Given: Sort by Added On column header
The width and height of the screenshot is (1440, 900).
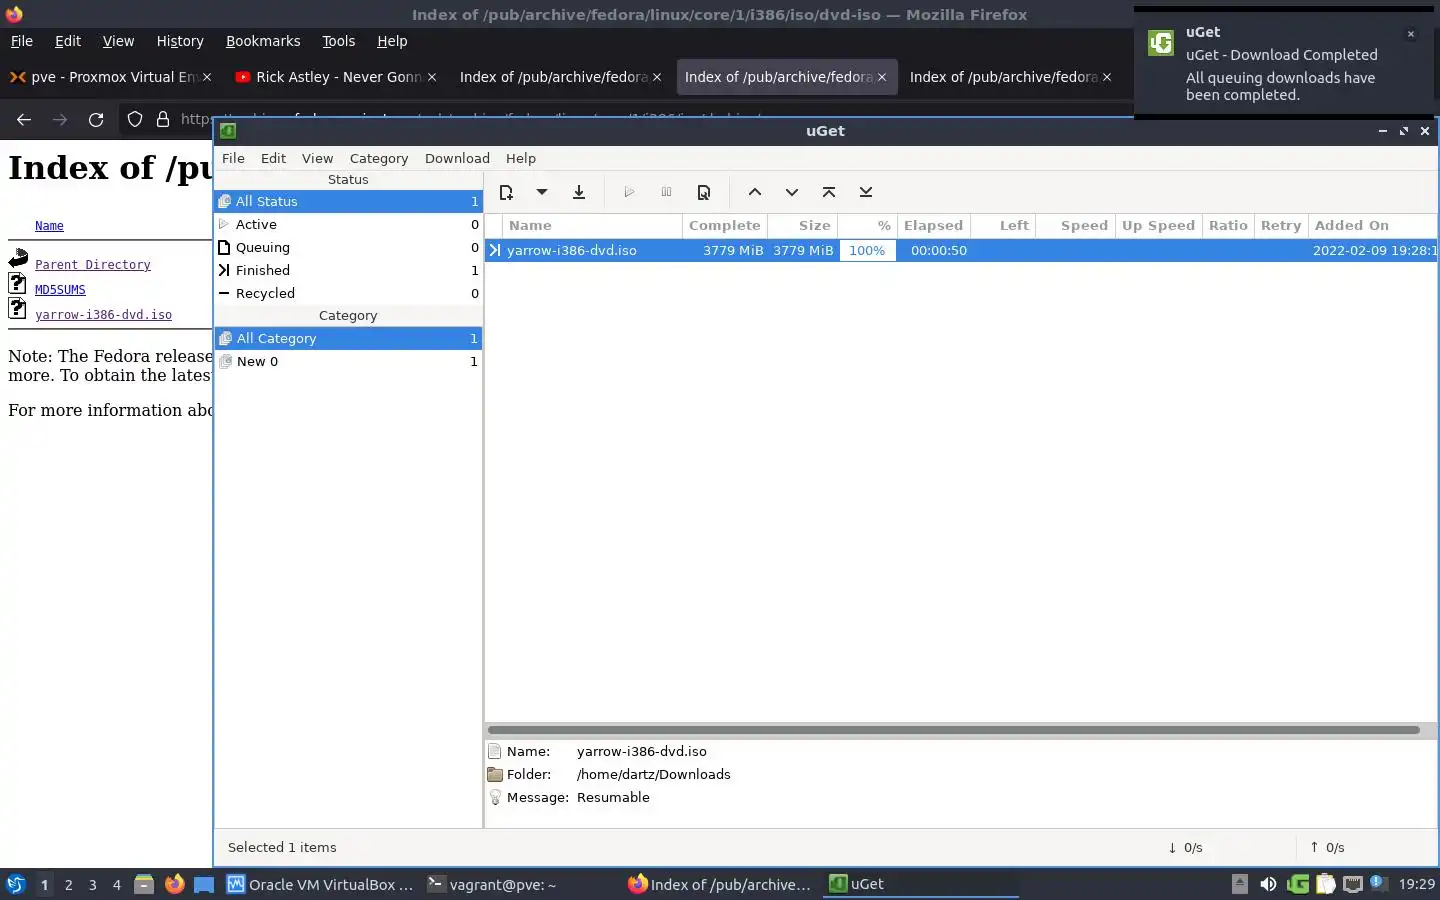Looking at the screenshot, I should tap(1372, 225).
